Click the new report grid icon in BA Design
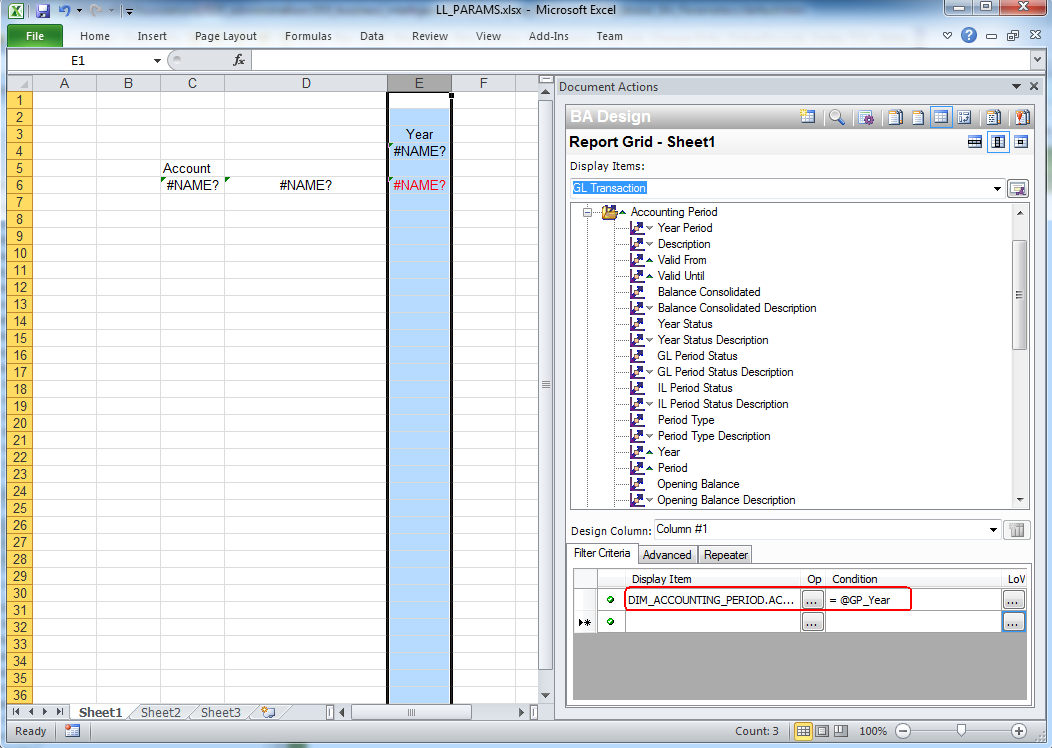The width and height of the screenshot is (1052, 748). (808, 117)
